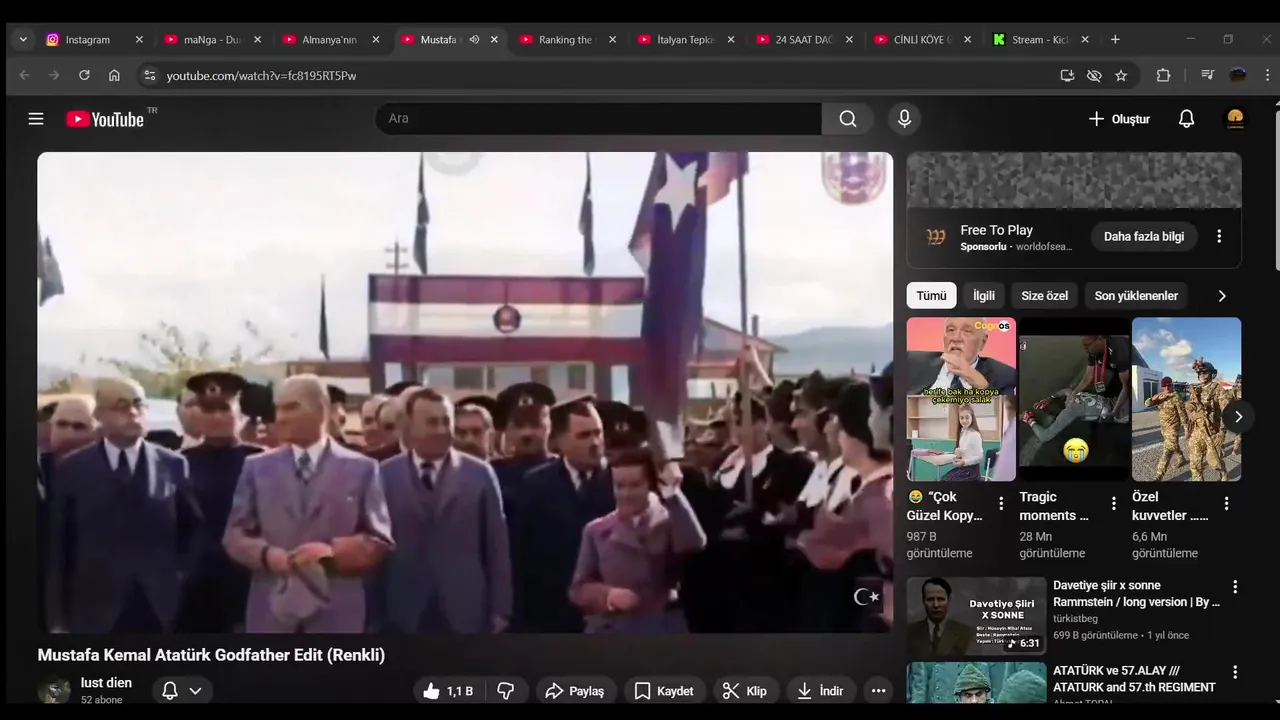This screenshot has height=720, width=1280.
Task: Open options for the Özel kuvvetler short
Action: [1226, 504]
